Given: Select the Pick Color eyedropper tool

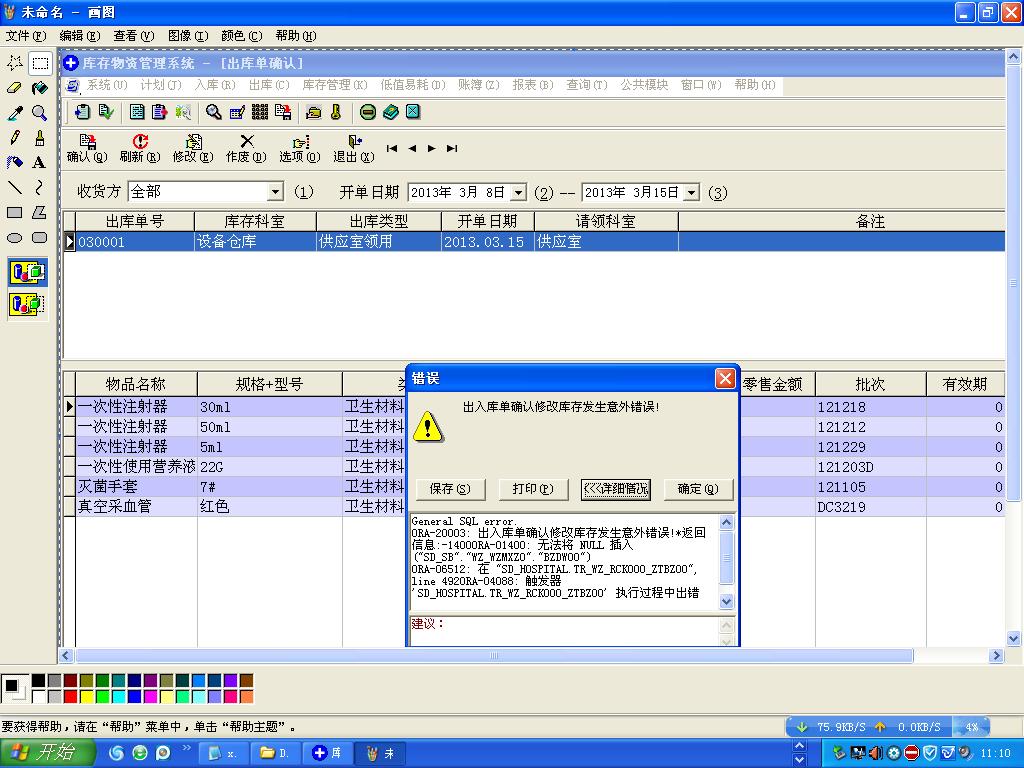Looking at the screenshot, I should pos(14,113).
